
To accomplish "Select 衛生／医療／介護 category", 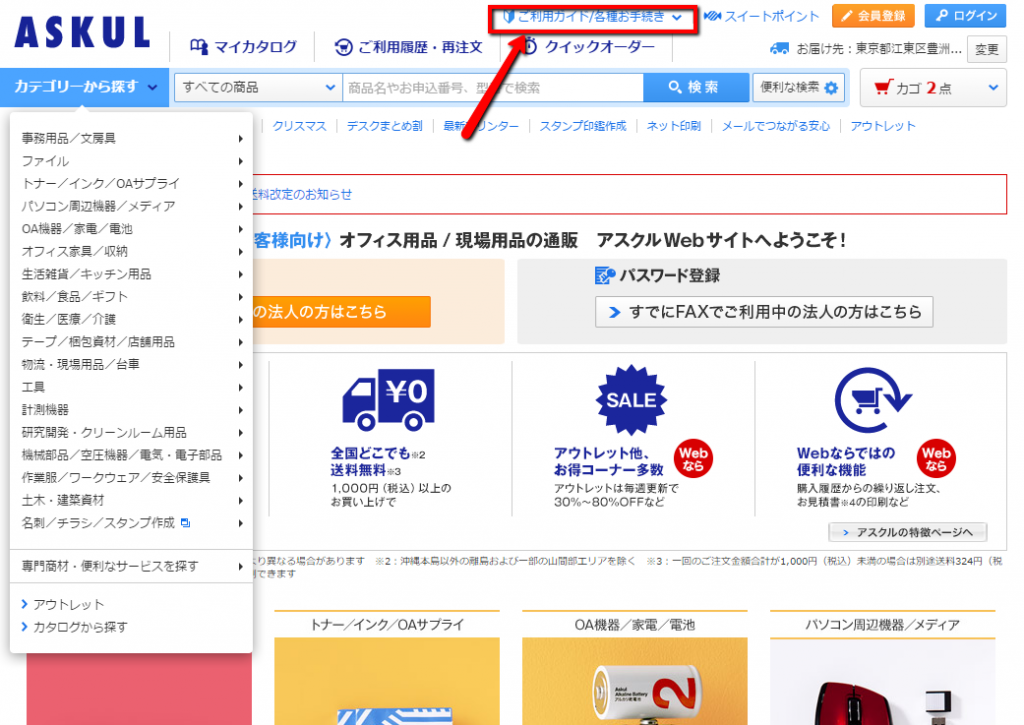I will [x=69, y=319].
